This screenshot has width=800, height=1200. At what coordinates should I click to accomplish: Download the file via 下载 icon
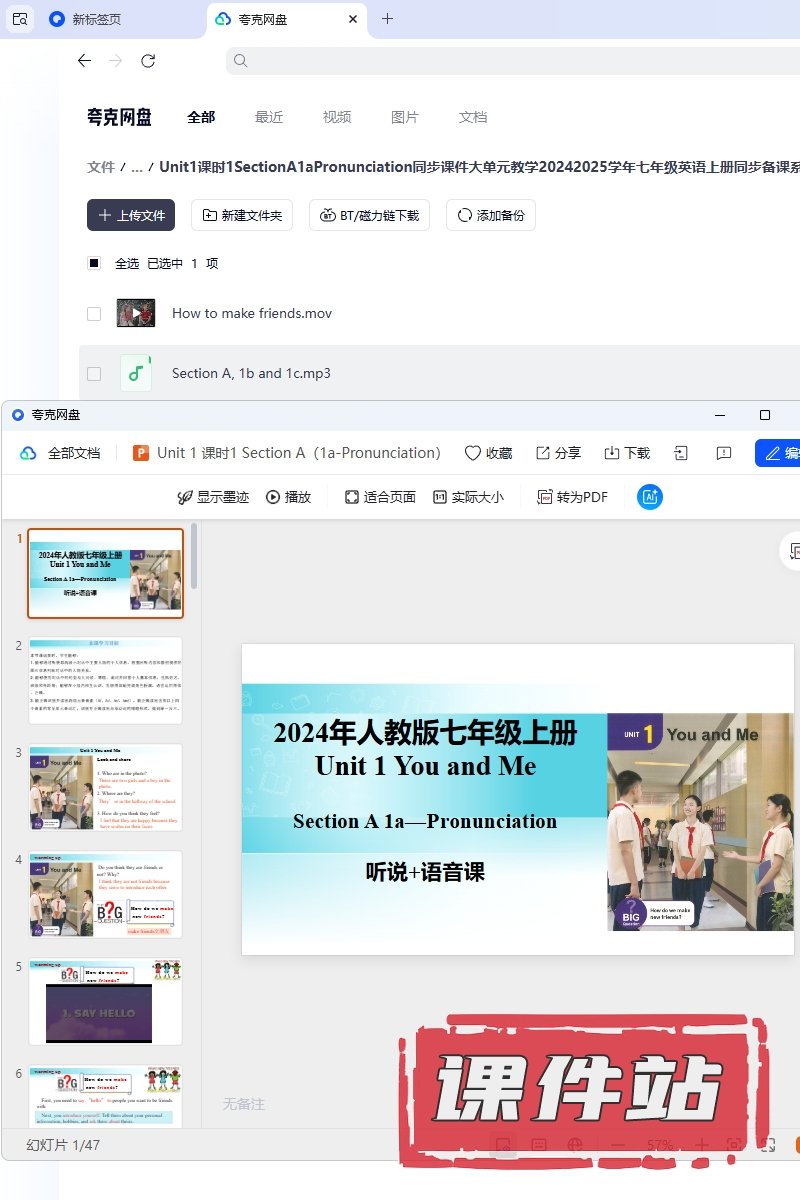[612, 453]
